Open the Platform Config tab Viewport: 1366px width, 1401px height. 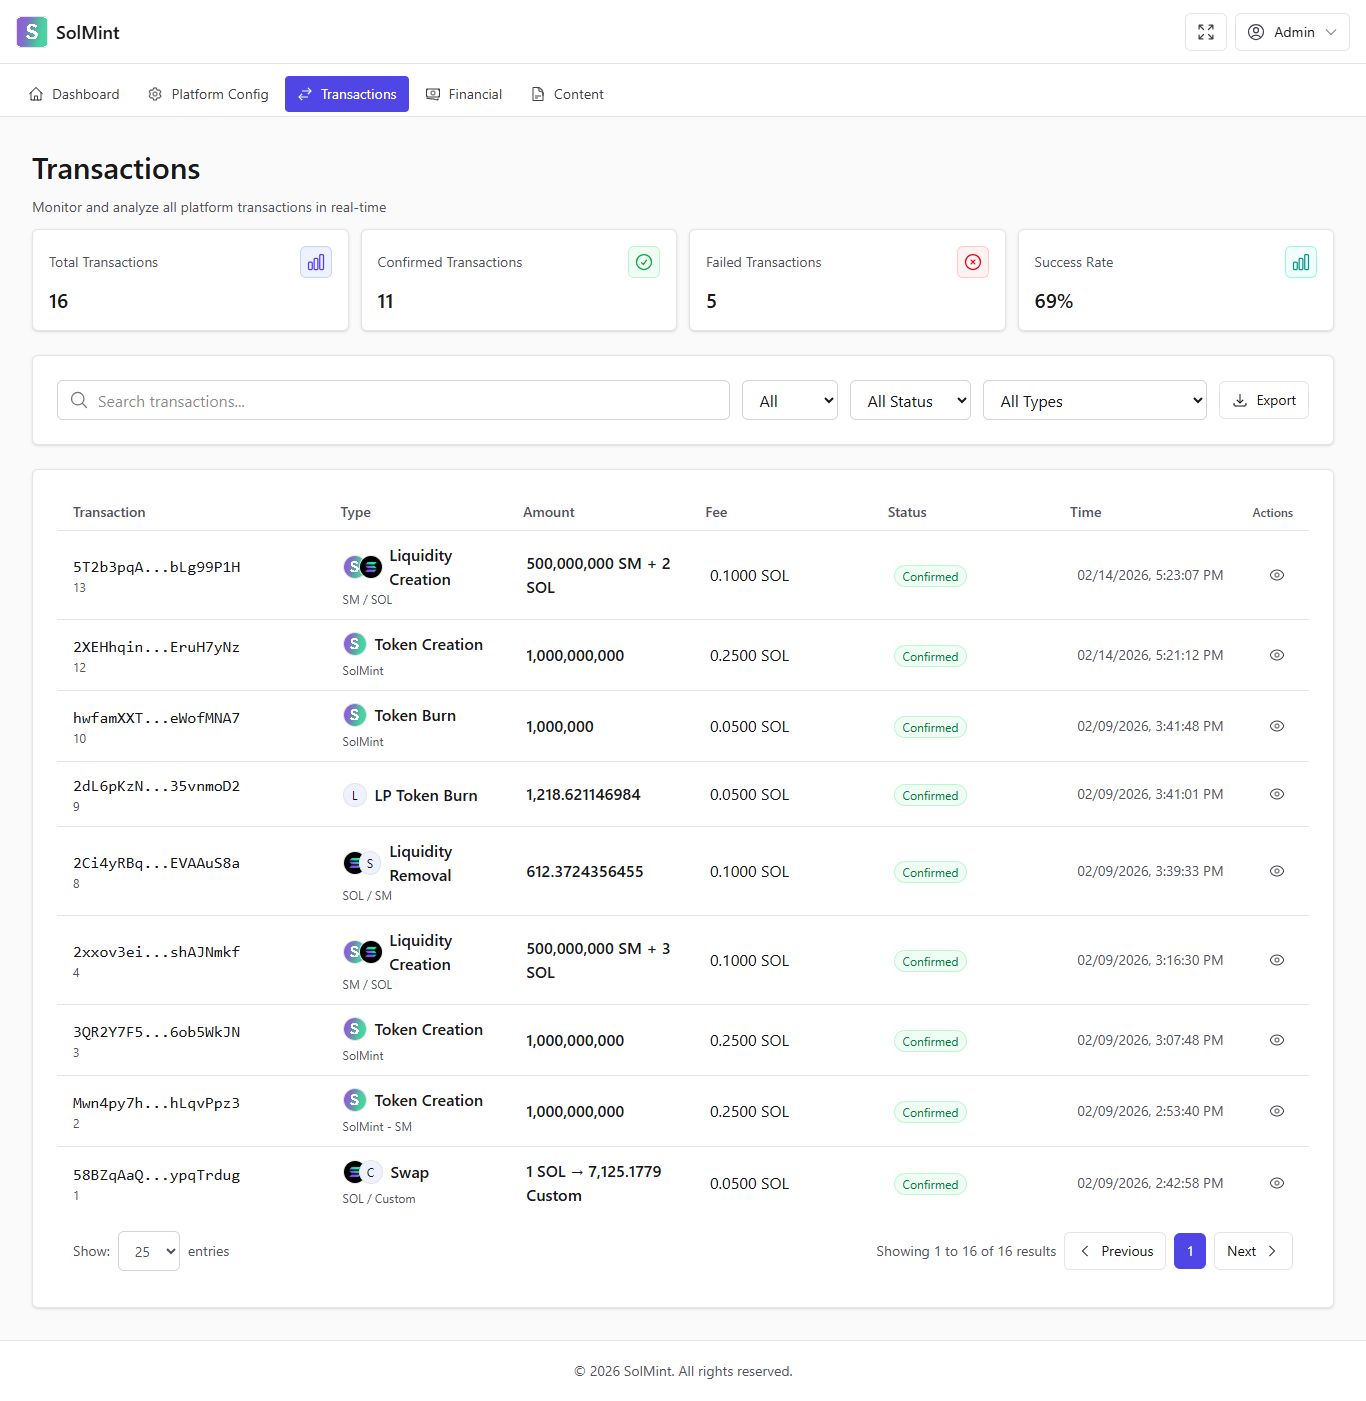[208, 94]
